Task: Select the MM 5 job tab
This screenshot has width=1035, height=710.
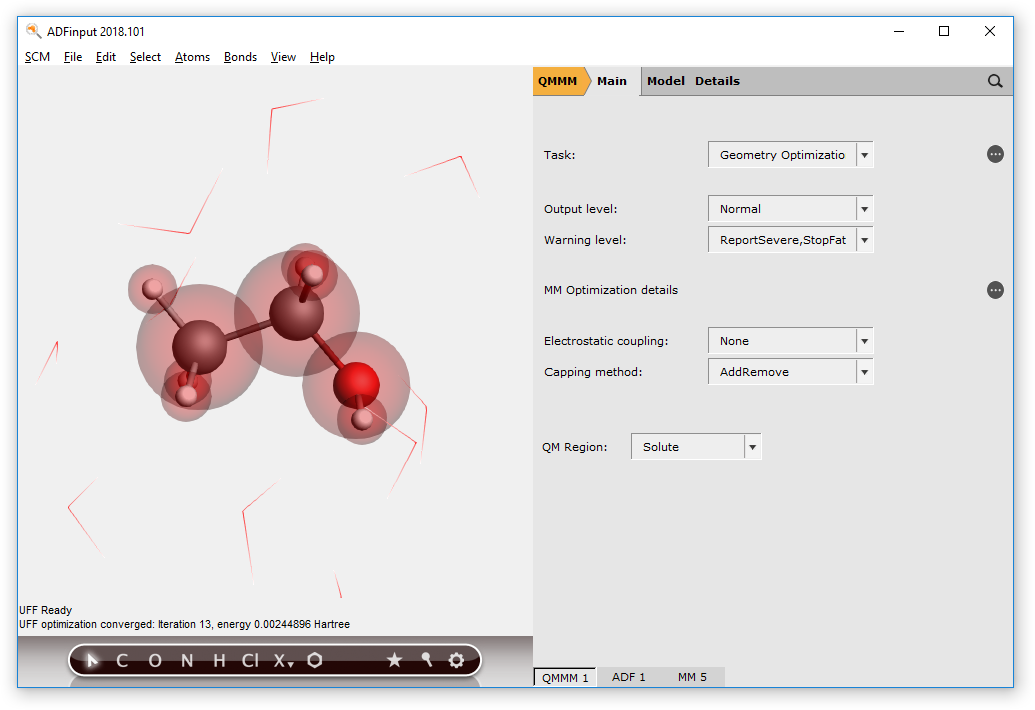Action: click(x=692, y=677)
